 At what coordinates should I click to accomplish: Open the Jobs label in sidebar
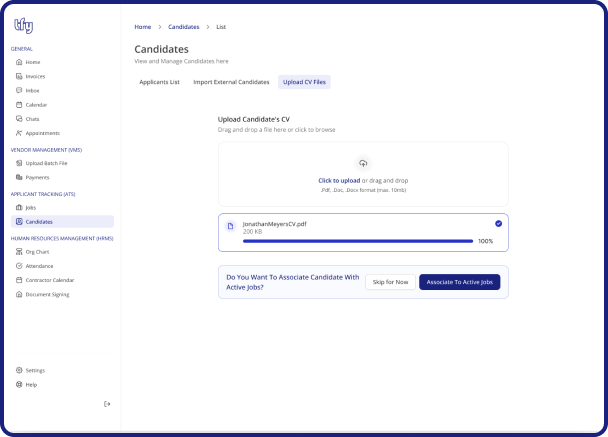point(31,207)
